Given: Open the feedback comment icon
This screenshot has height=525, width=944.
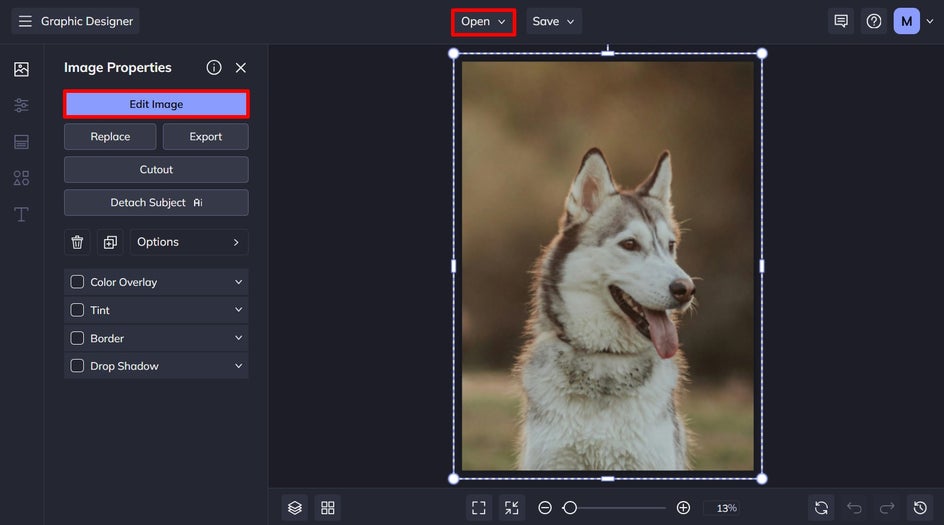Looking at the screenshot, I should 841,21.
